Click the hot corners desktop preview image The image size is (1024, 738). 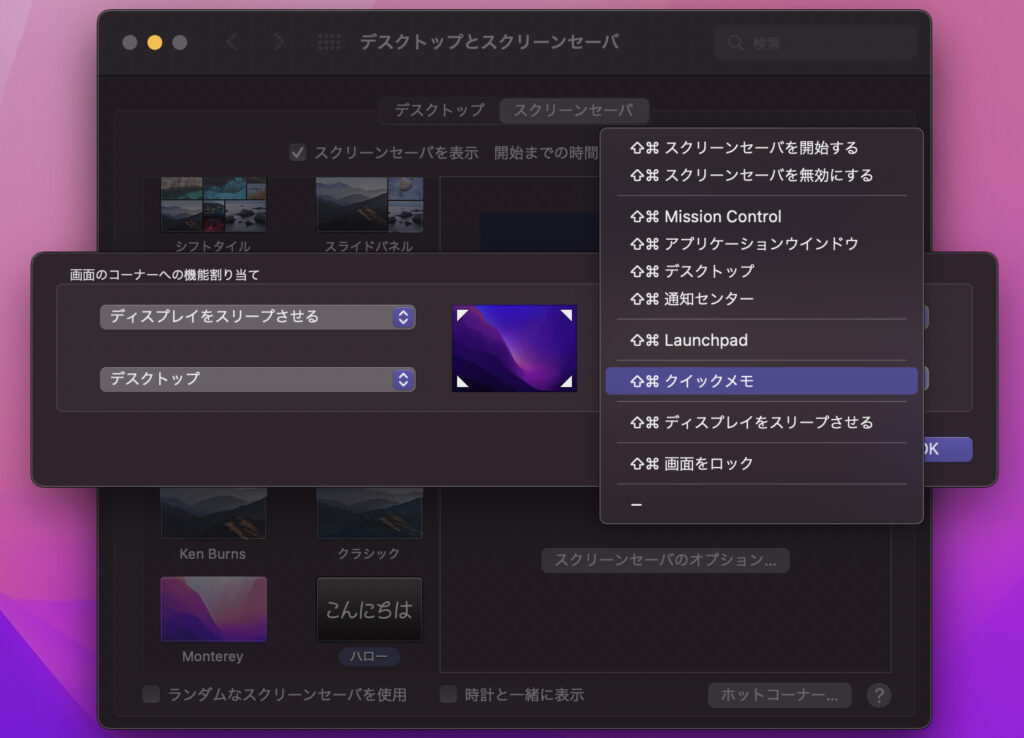click(515, 349)
